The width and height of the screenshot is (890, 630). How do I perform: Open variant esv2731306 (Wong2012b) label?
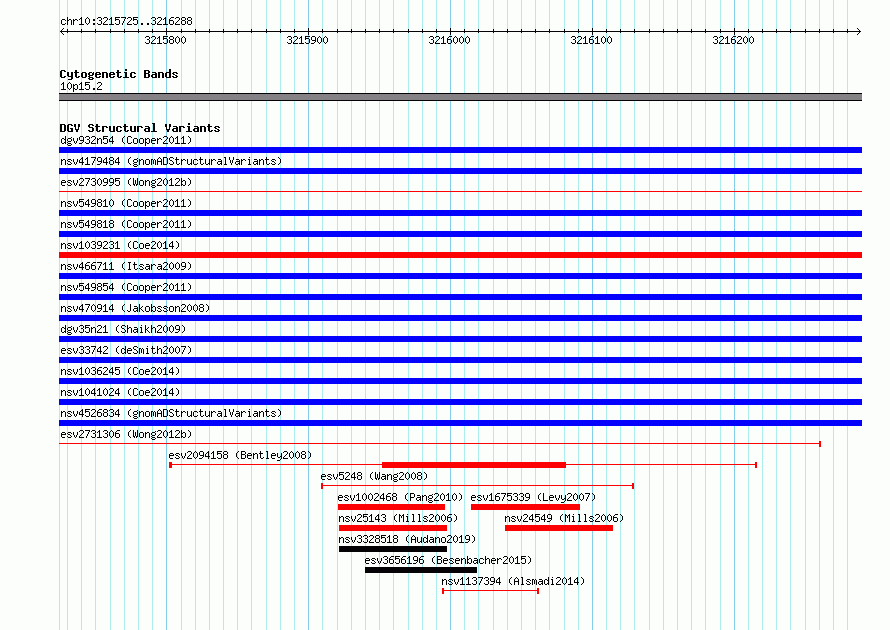click(x=126, y=434)
